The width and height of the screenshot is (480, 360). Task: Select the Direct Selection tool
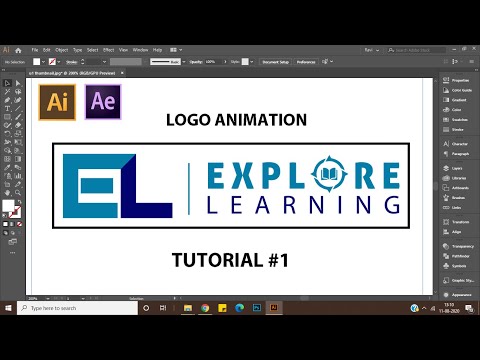(x=18, y=83)
